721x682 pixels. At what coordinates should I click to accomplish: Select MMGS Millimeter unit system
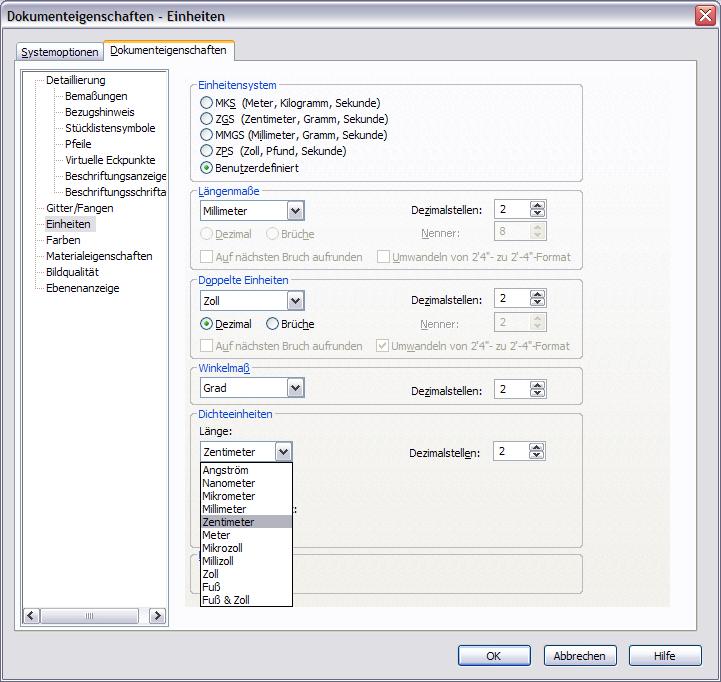pos(207,135)
